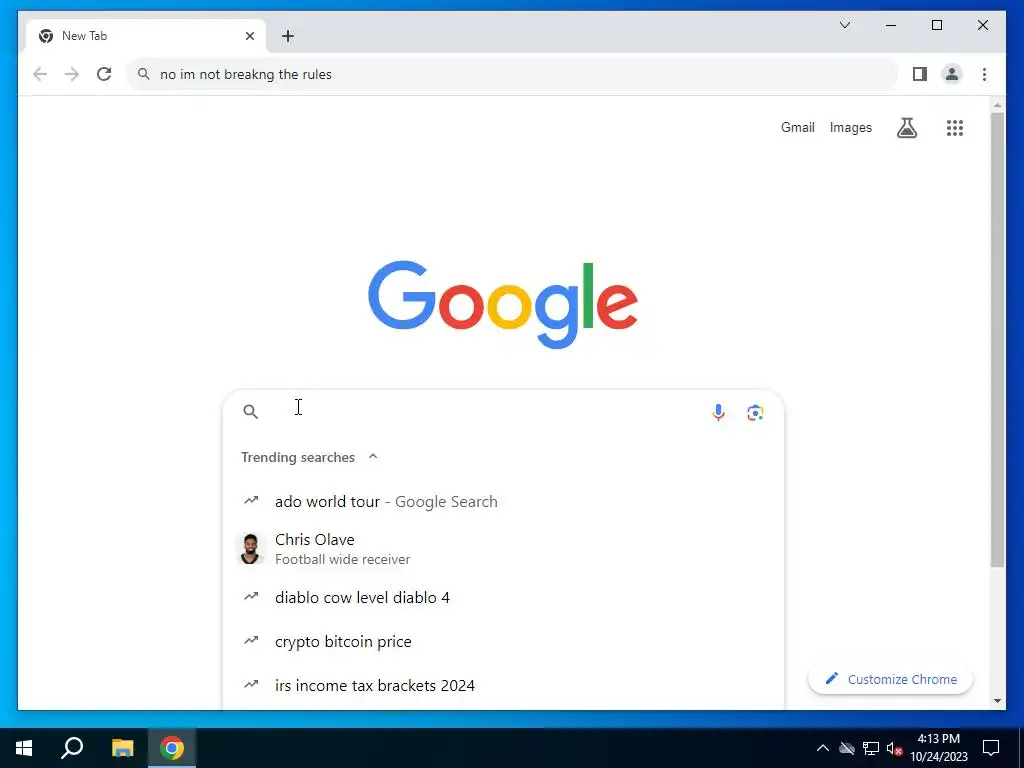The image size is (1024, 768).
Task: Select 'diablo cow level diablo 4' suggestion
Action: point(503,598)
